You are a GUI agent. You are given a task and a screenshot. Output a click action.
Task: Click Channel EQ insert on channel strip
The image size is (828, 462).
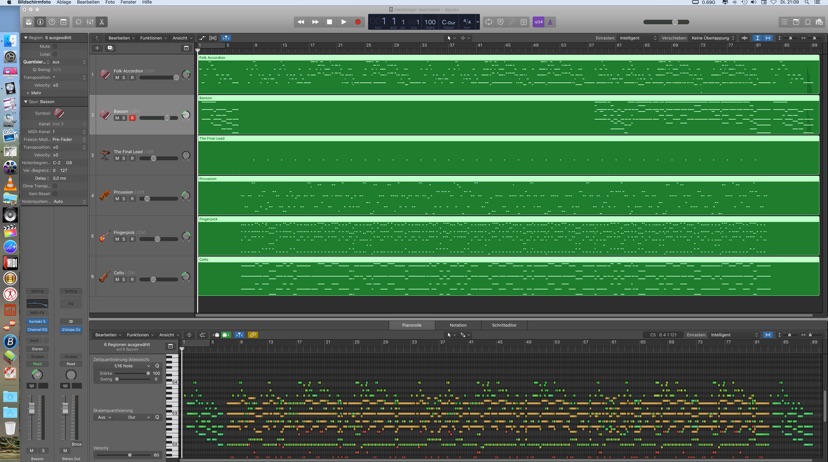[x=37, y=329]
